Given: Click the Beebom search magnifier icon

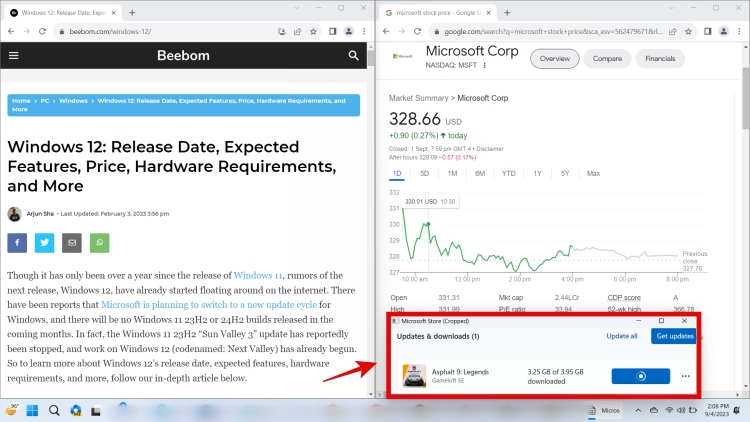Looking at the screenshot, I should (354, 56).
